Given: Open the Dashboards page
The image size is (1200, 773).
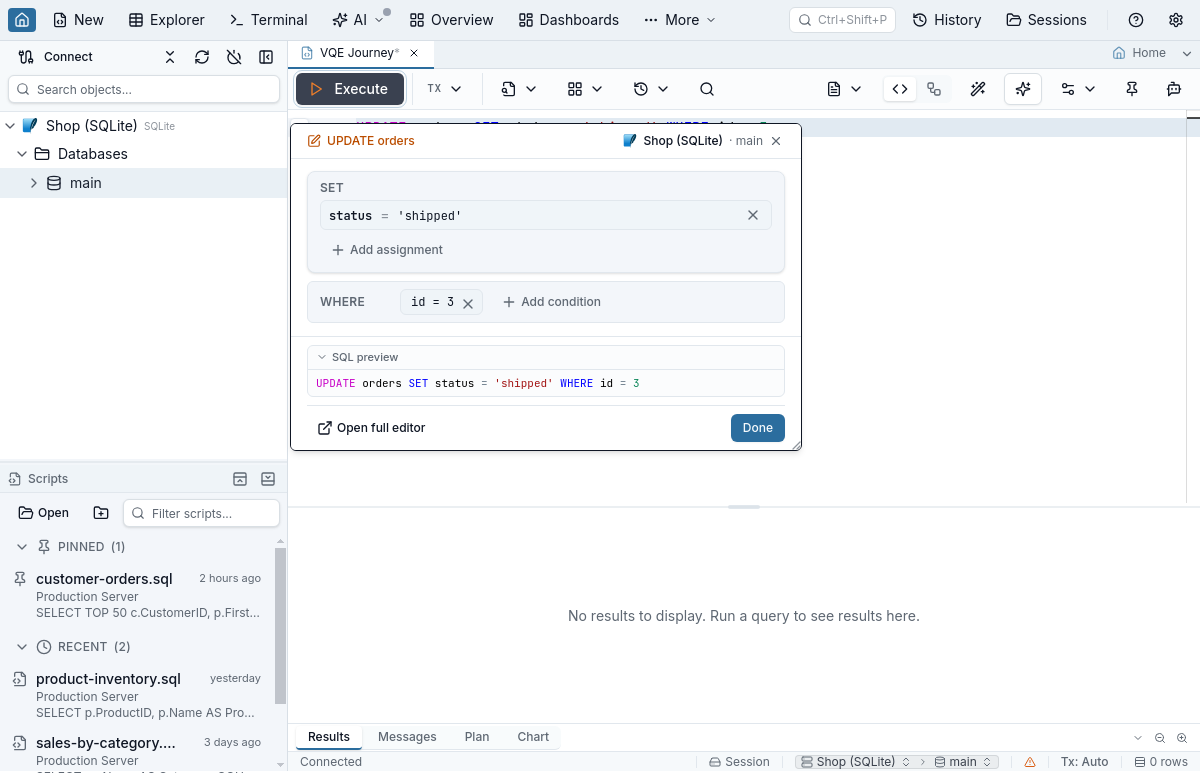Looking at the screenshot, I should click(568, 20).
